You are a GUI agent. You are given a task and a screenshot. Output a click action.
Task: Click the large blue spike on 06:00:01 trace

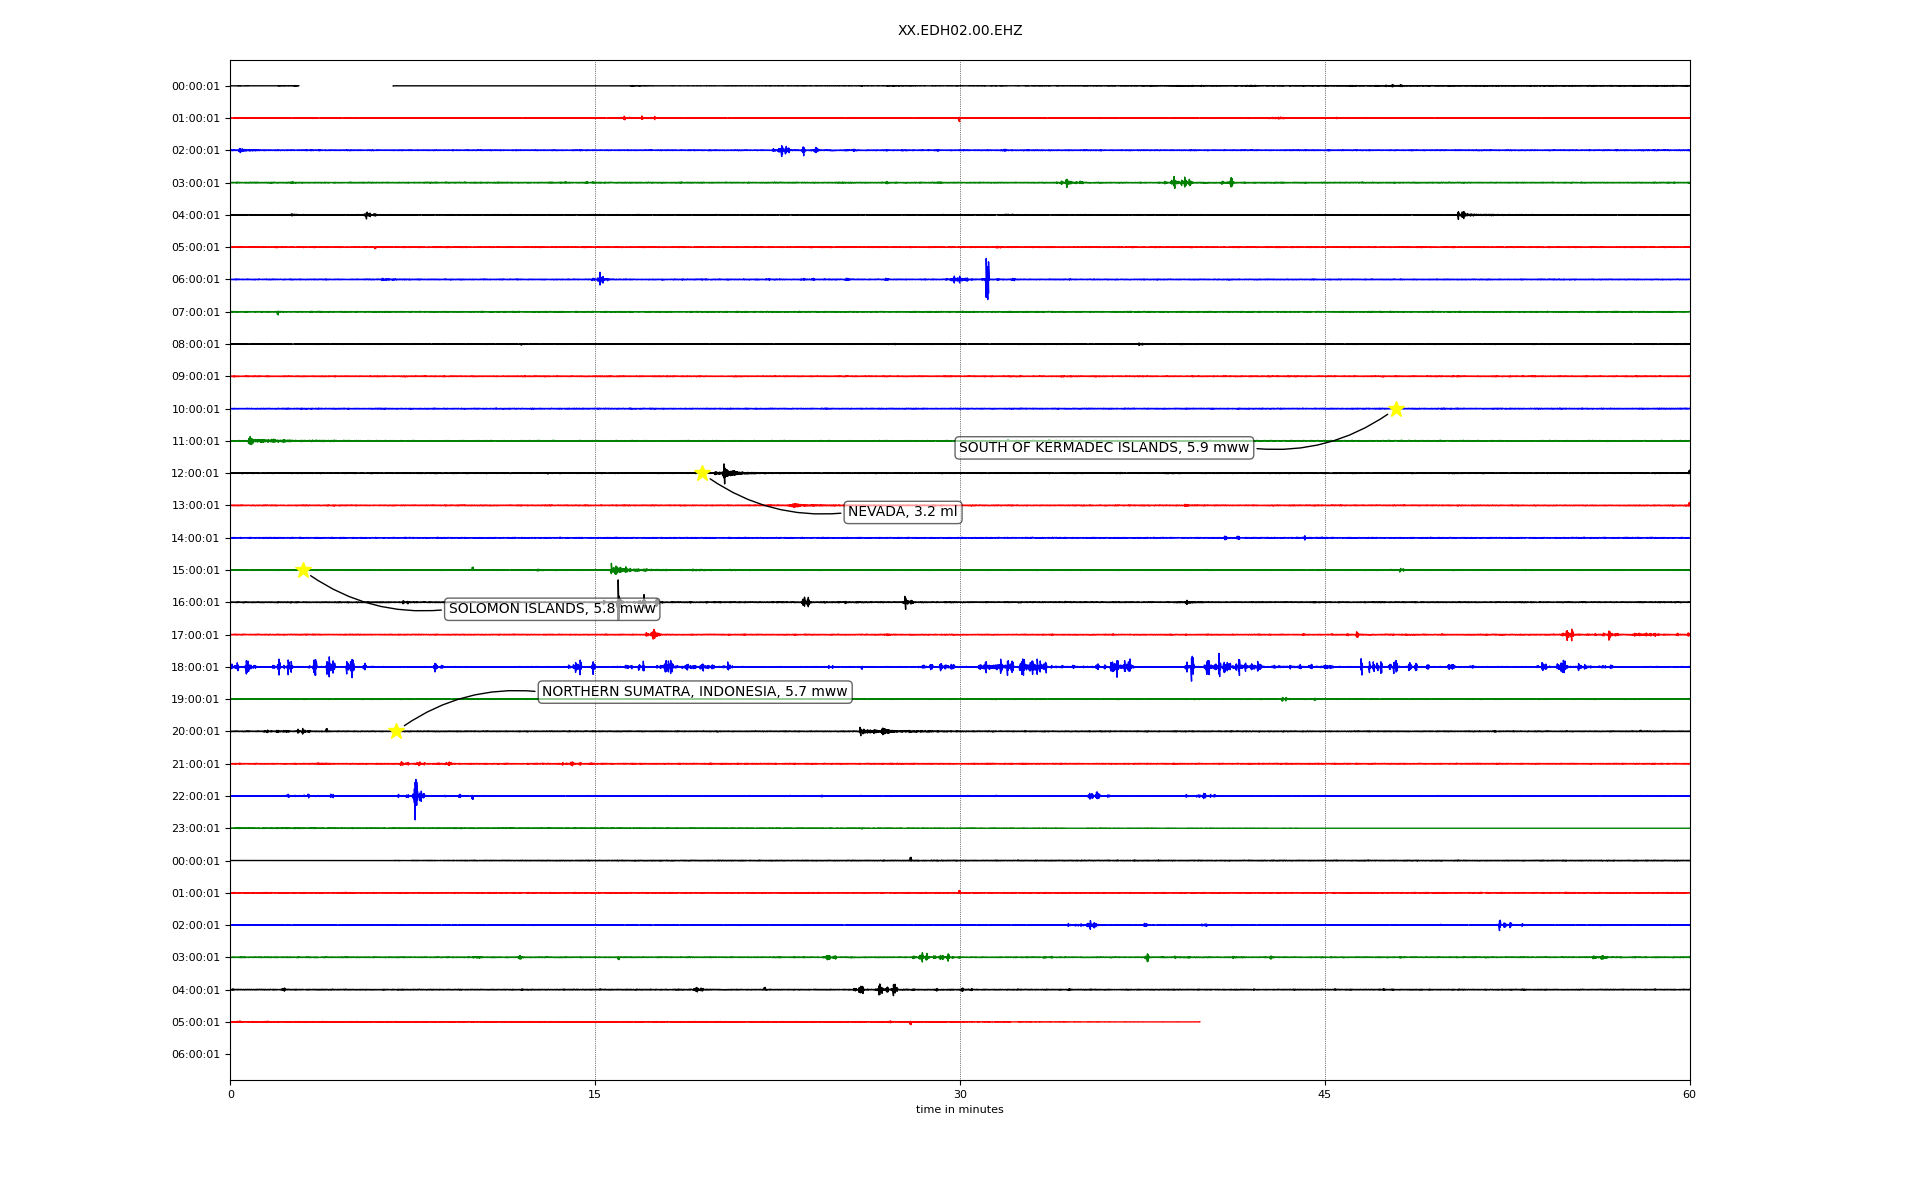pyautogui.click(x=987, y=279)
